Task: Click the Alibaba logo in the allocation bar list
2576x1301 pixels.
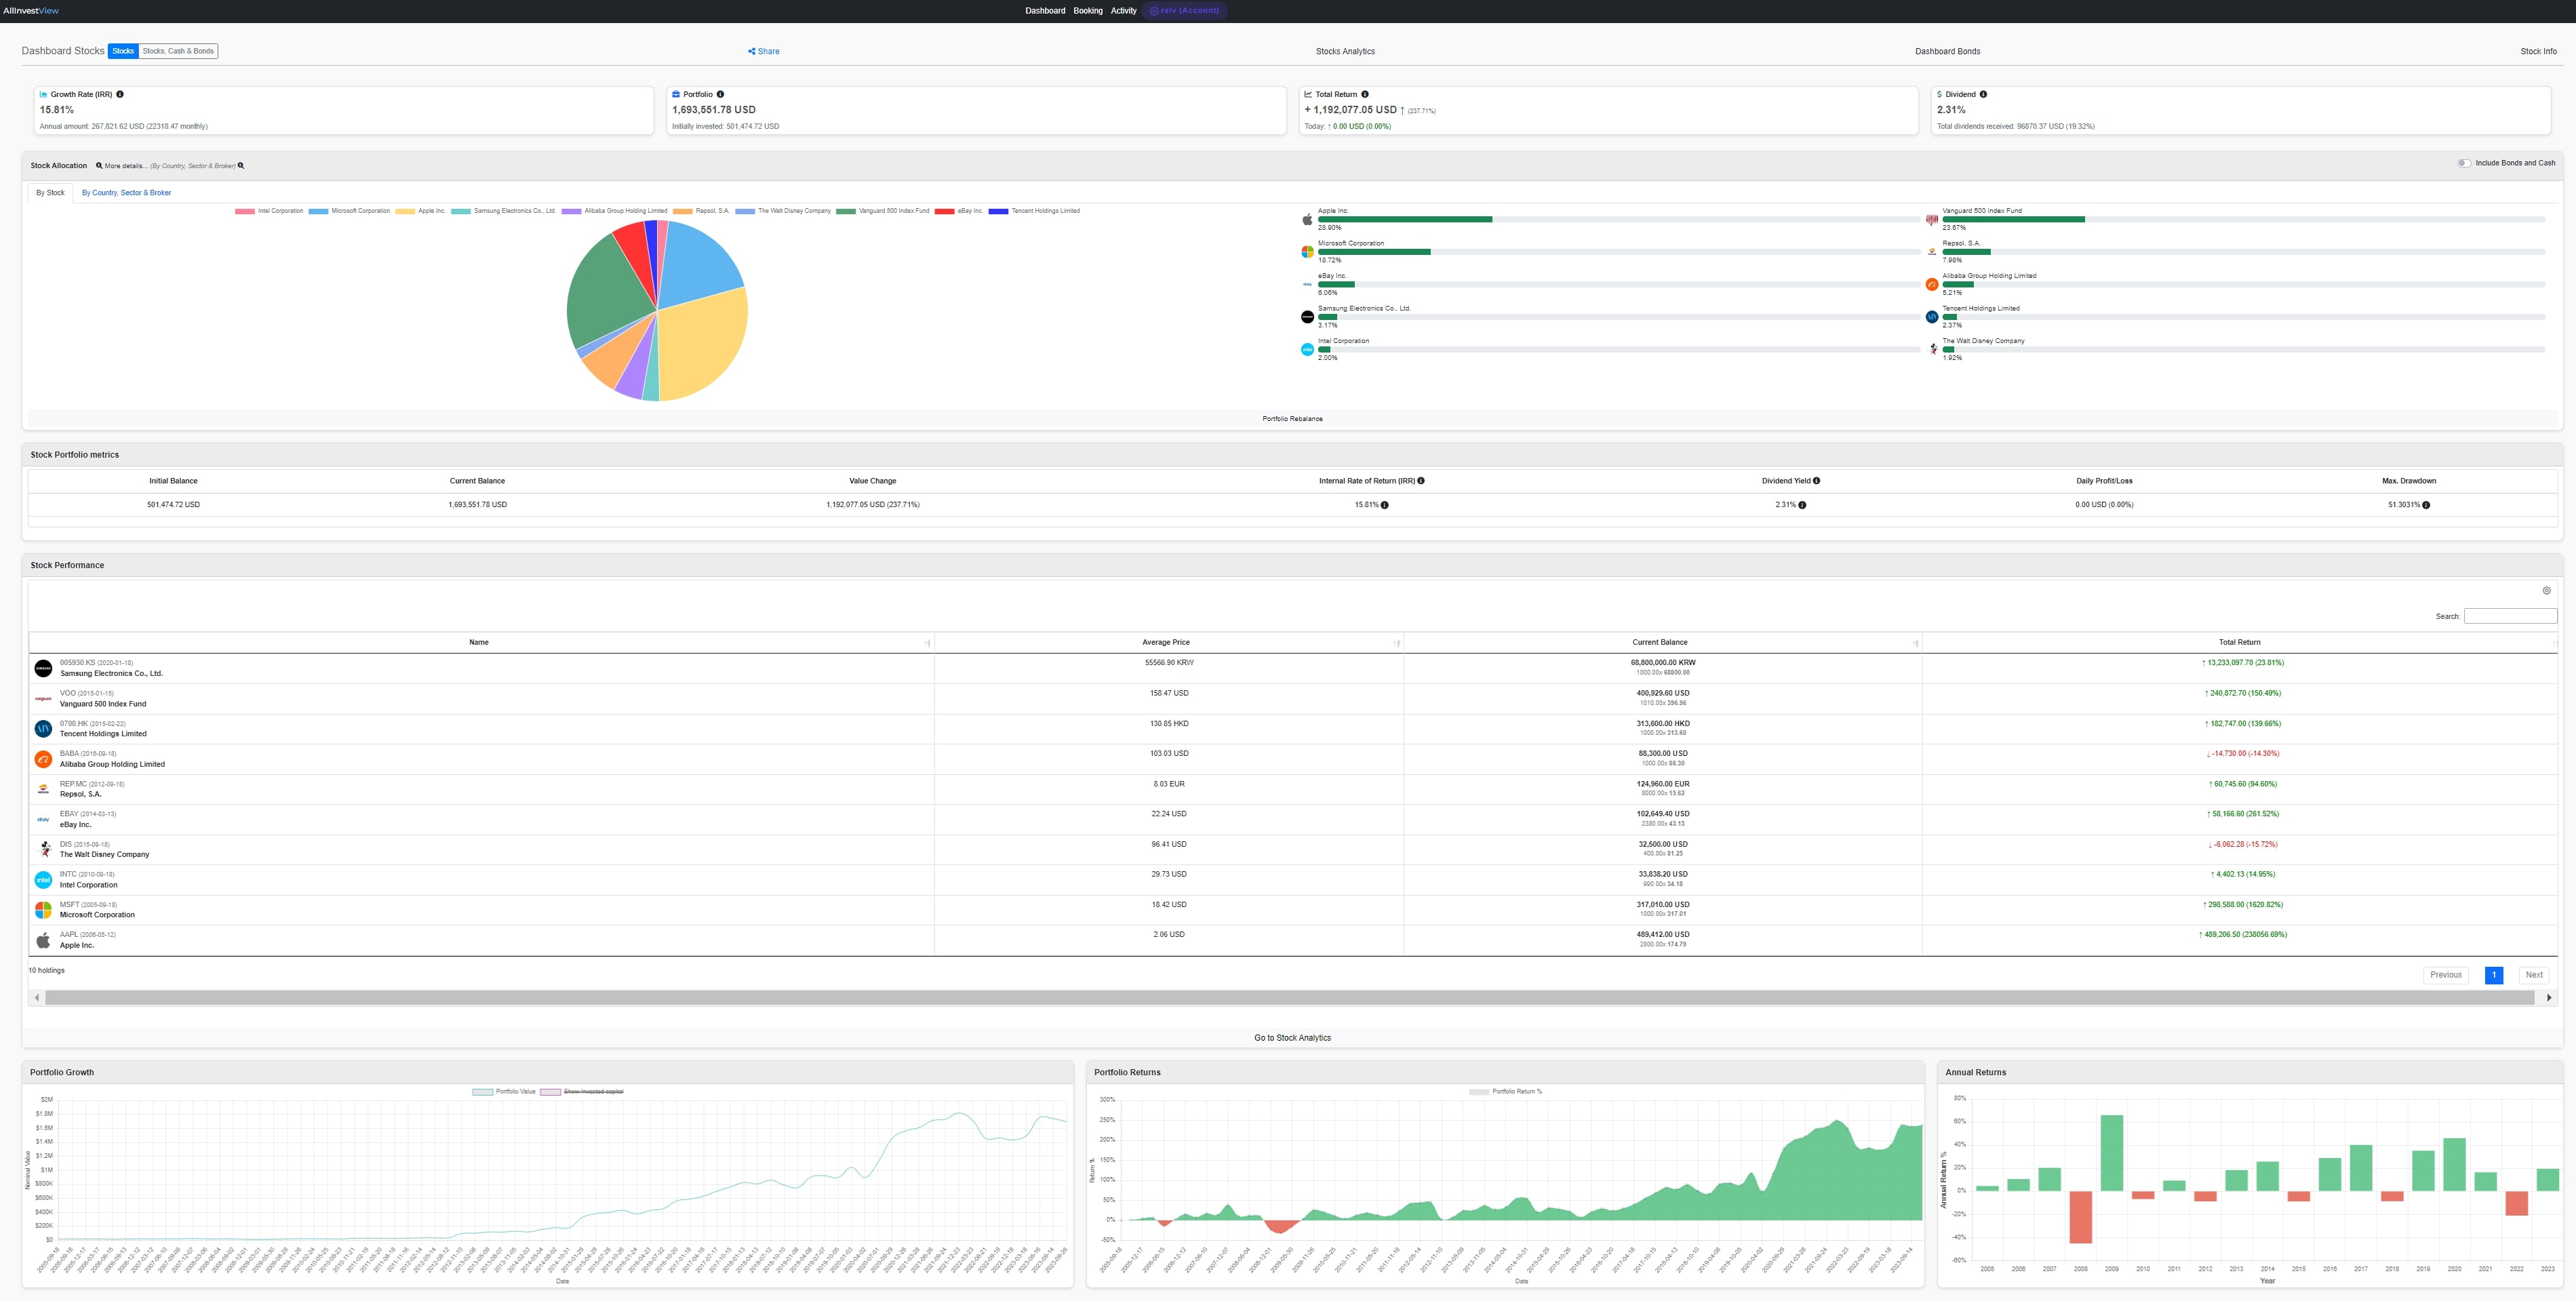Action: tap(1932, 284)
